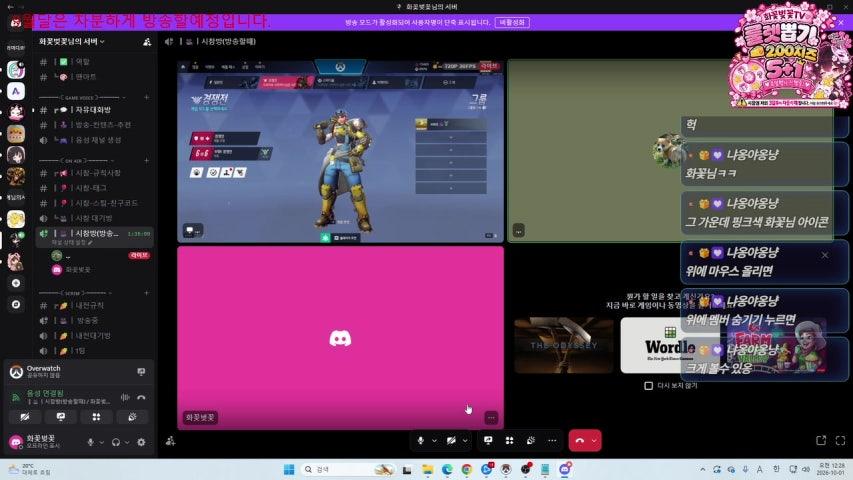
Task: Expand microphone device options arrow in call bar
Action: tap(434, 441)
